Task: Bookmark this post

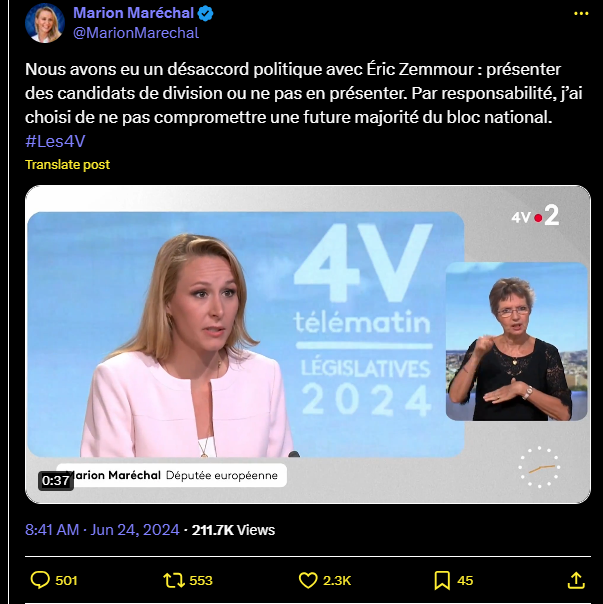Action: tap(442, 580)
